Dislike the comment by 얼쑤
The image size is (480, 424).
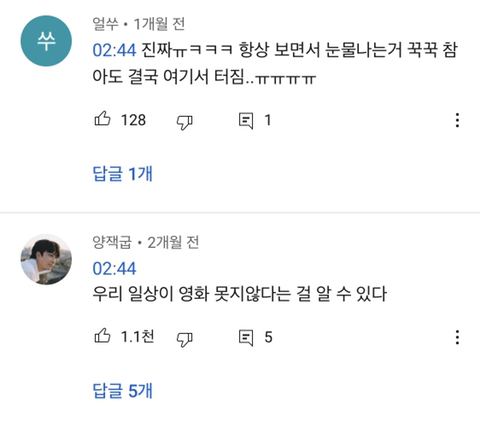184,122
